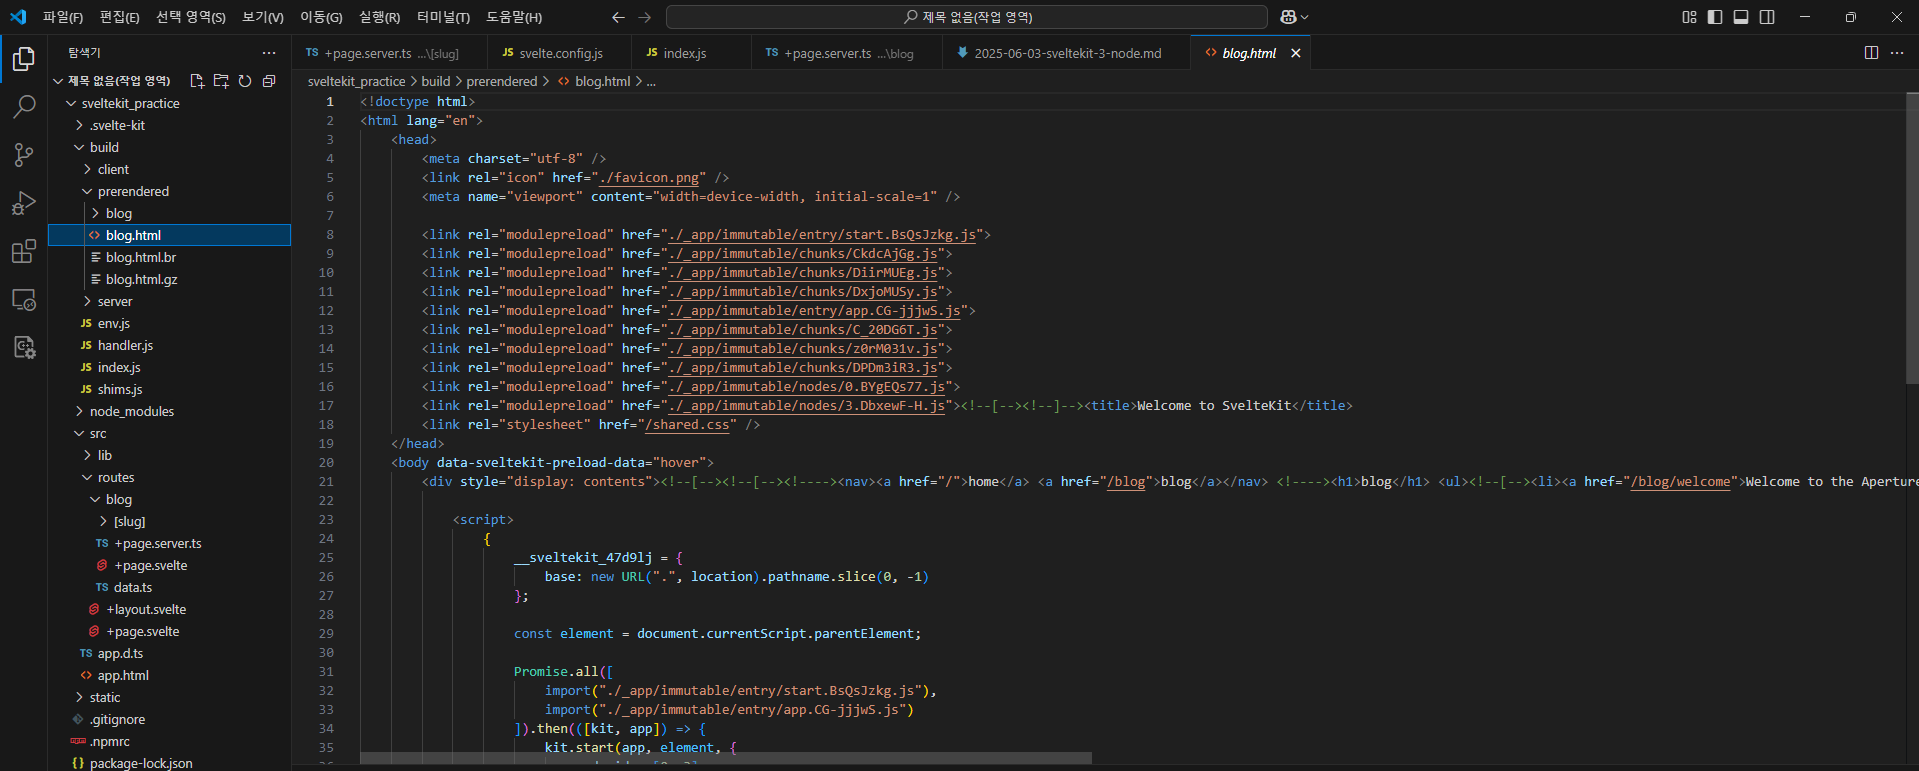Image resolution: width=1919 pixels, height=771 pixels.
Task: Collapse the prerendered folder
Action: click(x=87, y=191)
